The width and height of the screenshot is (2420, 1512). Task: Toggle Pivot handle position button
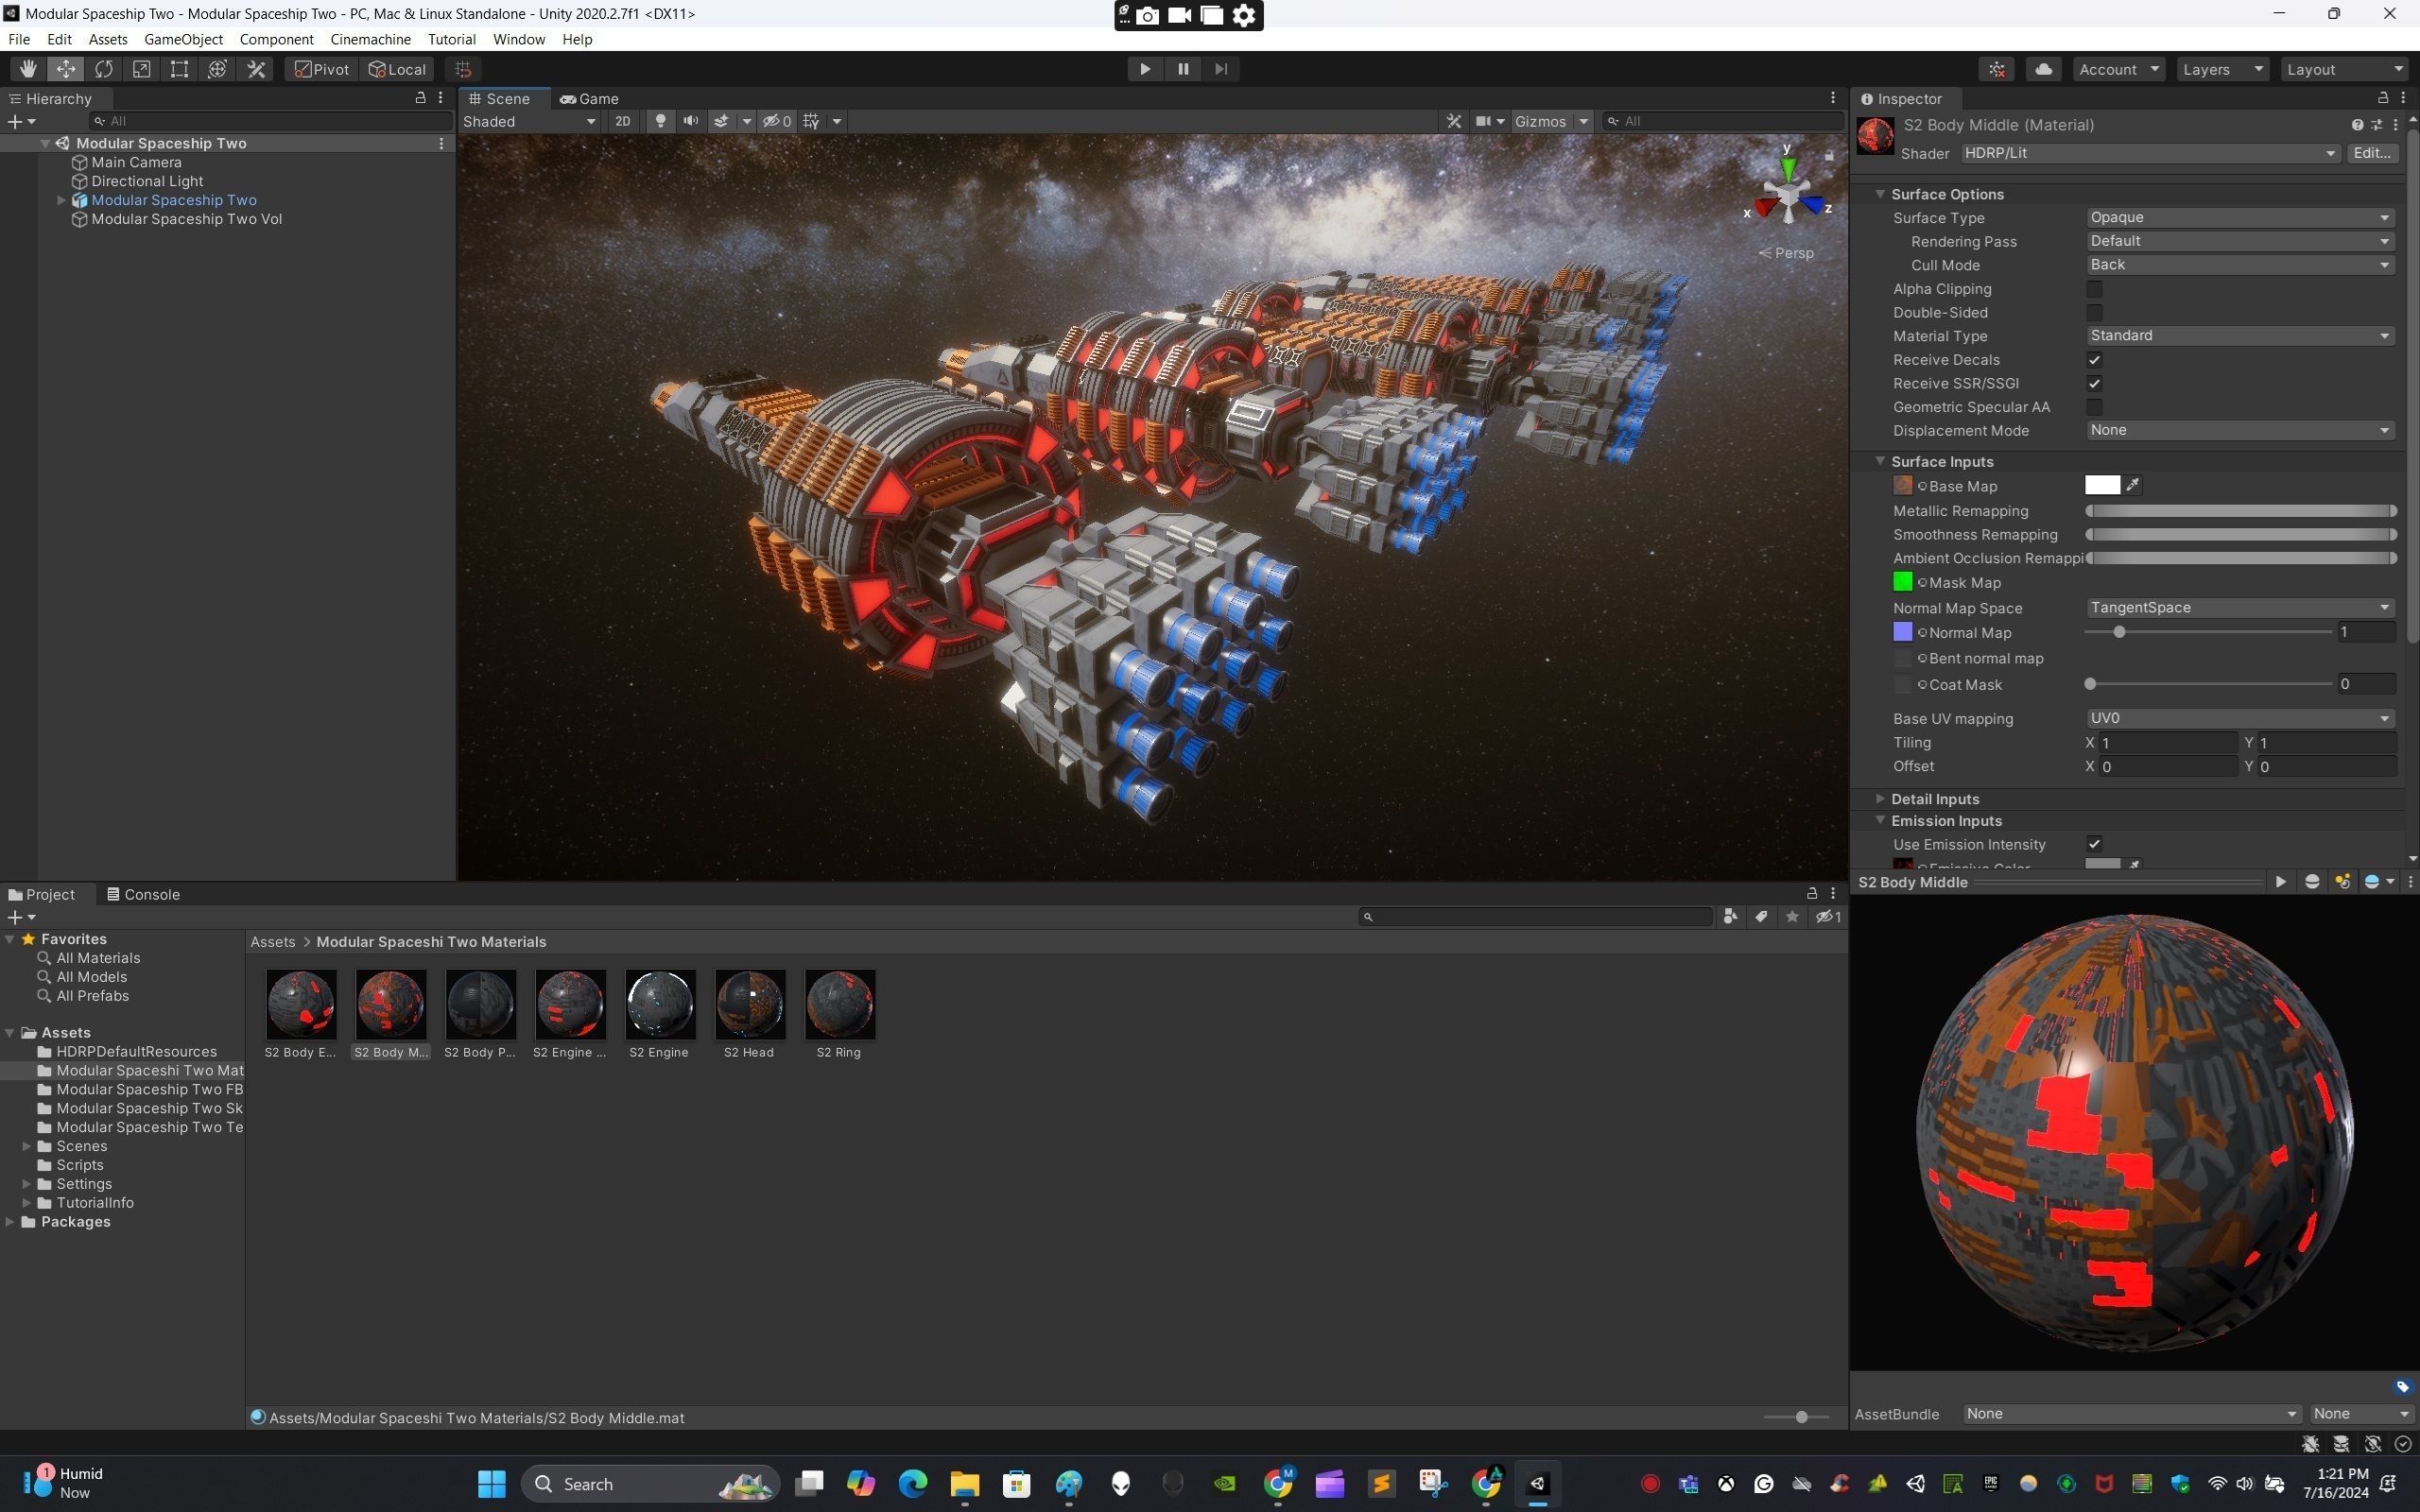[322, 69]
